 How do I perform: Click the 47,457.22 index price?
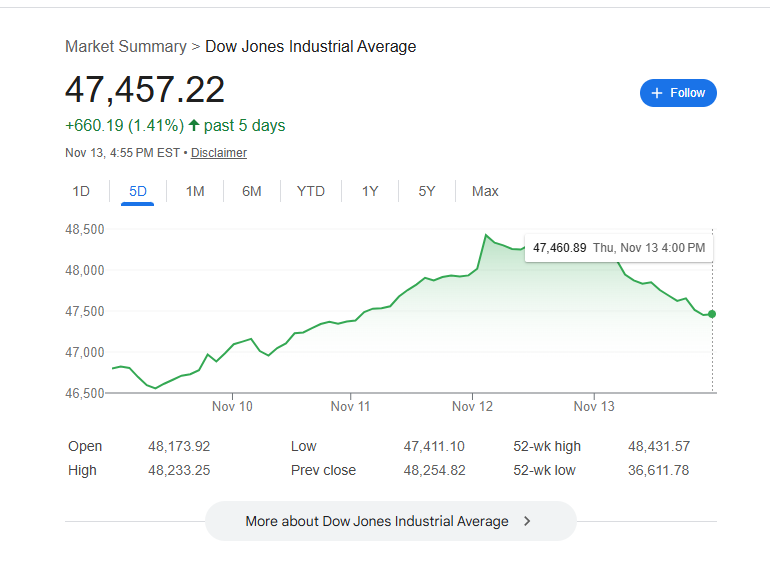[145, 90]
